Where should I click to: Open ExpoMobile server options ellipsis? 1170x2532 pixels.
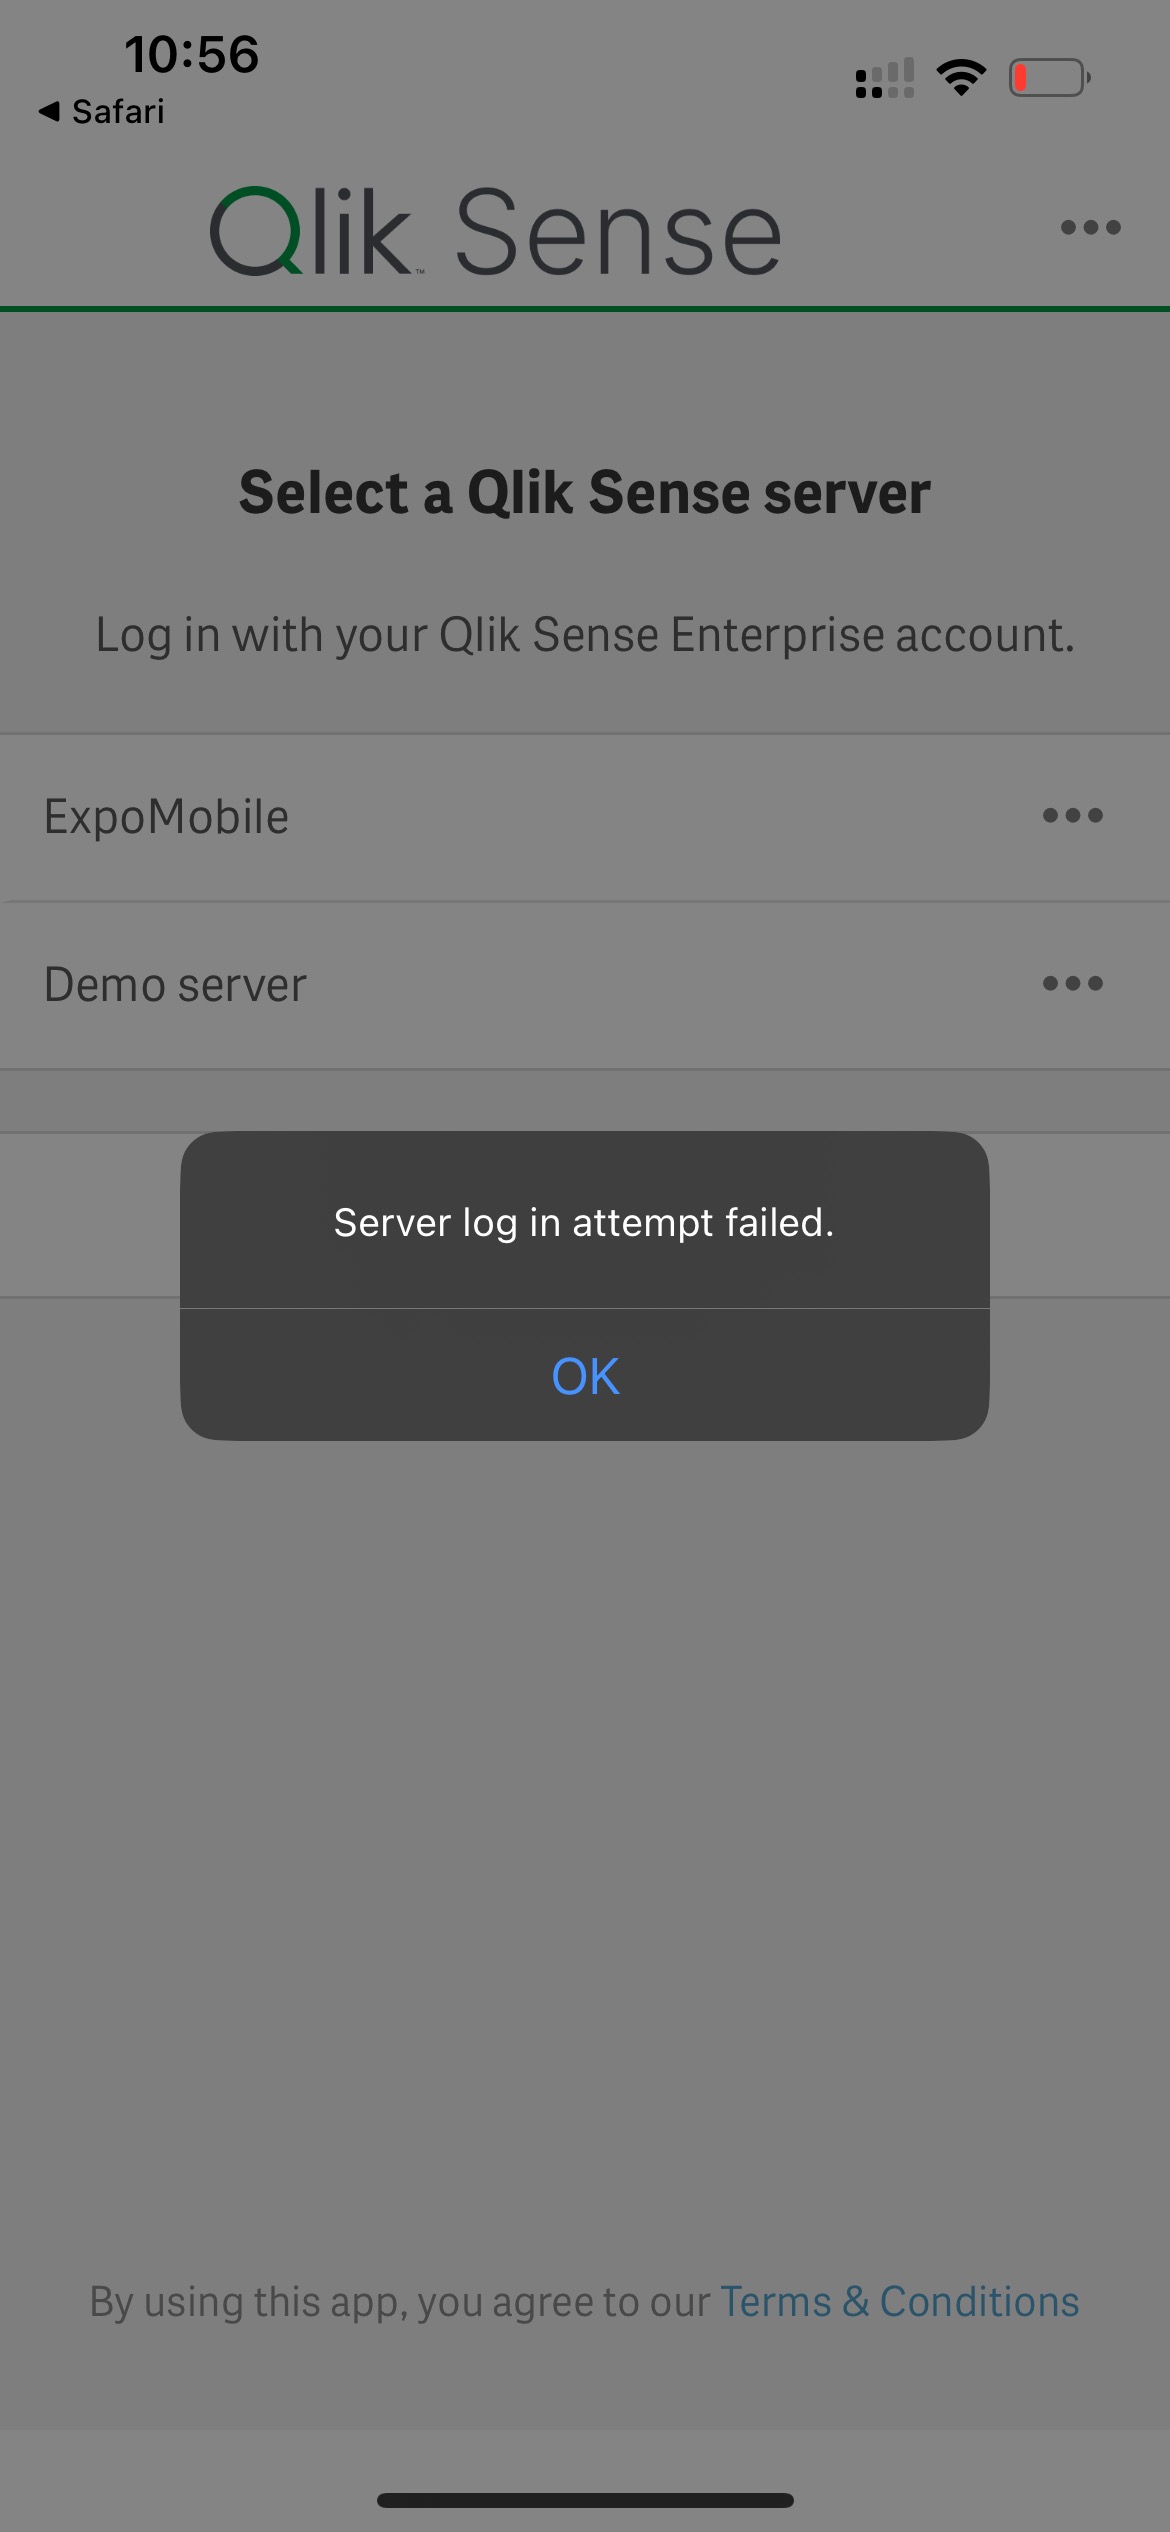(1072, 816)
